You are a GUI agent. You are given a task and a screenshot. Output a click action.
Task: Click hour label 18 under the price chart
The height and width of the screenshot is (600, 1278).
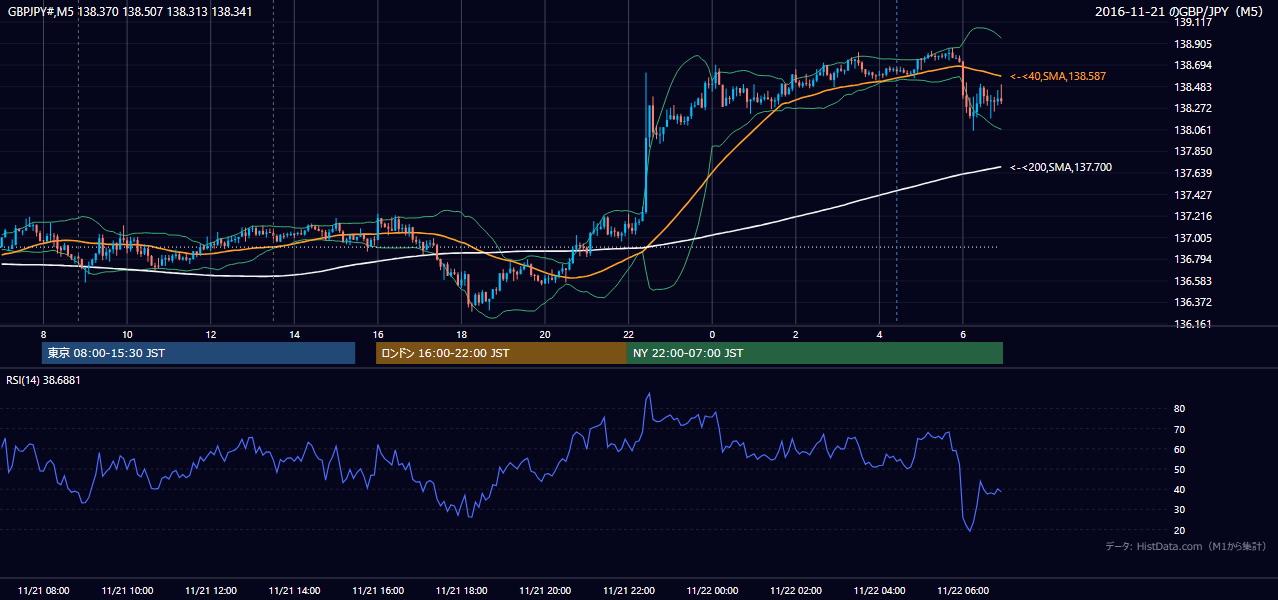tap(462, 334)
